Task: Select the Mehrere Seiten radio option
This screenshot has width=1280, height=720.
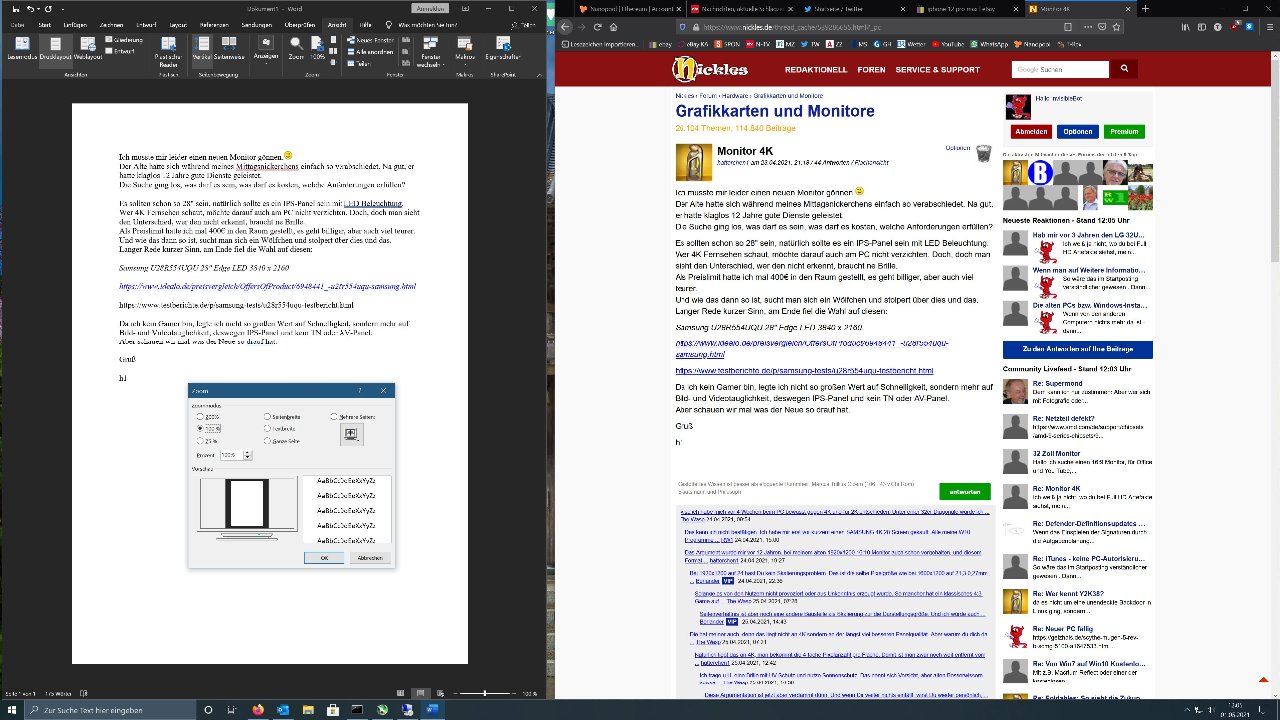Action: [353, 416]
